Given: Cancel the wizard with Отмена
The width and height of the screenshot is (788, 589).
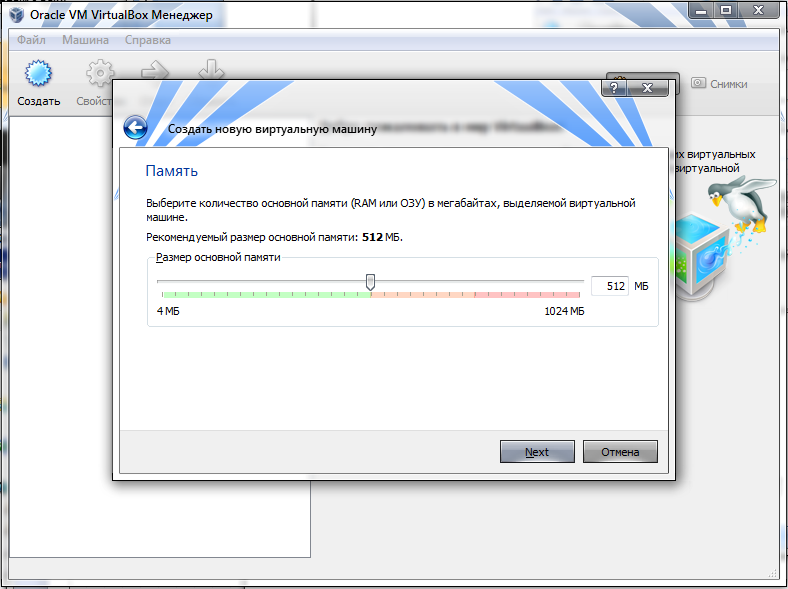Looking at the screenshot, I should (620, 452).
